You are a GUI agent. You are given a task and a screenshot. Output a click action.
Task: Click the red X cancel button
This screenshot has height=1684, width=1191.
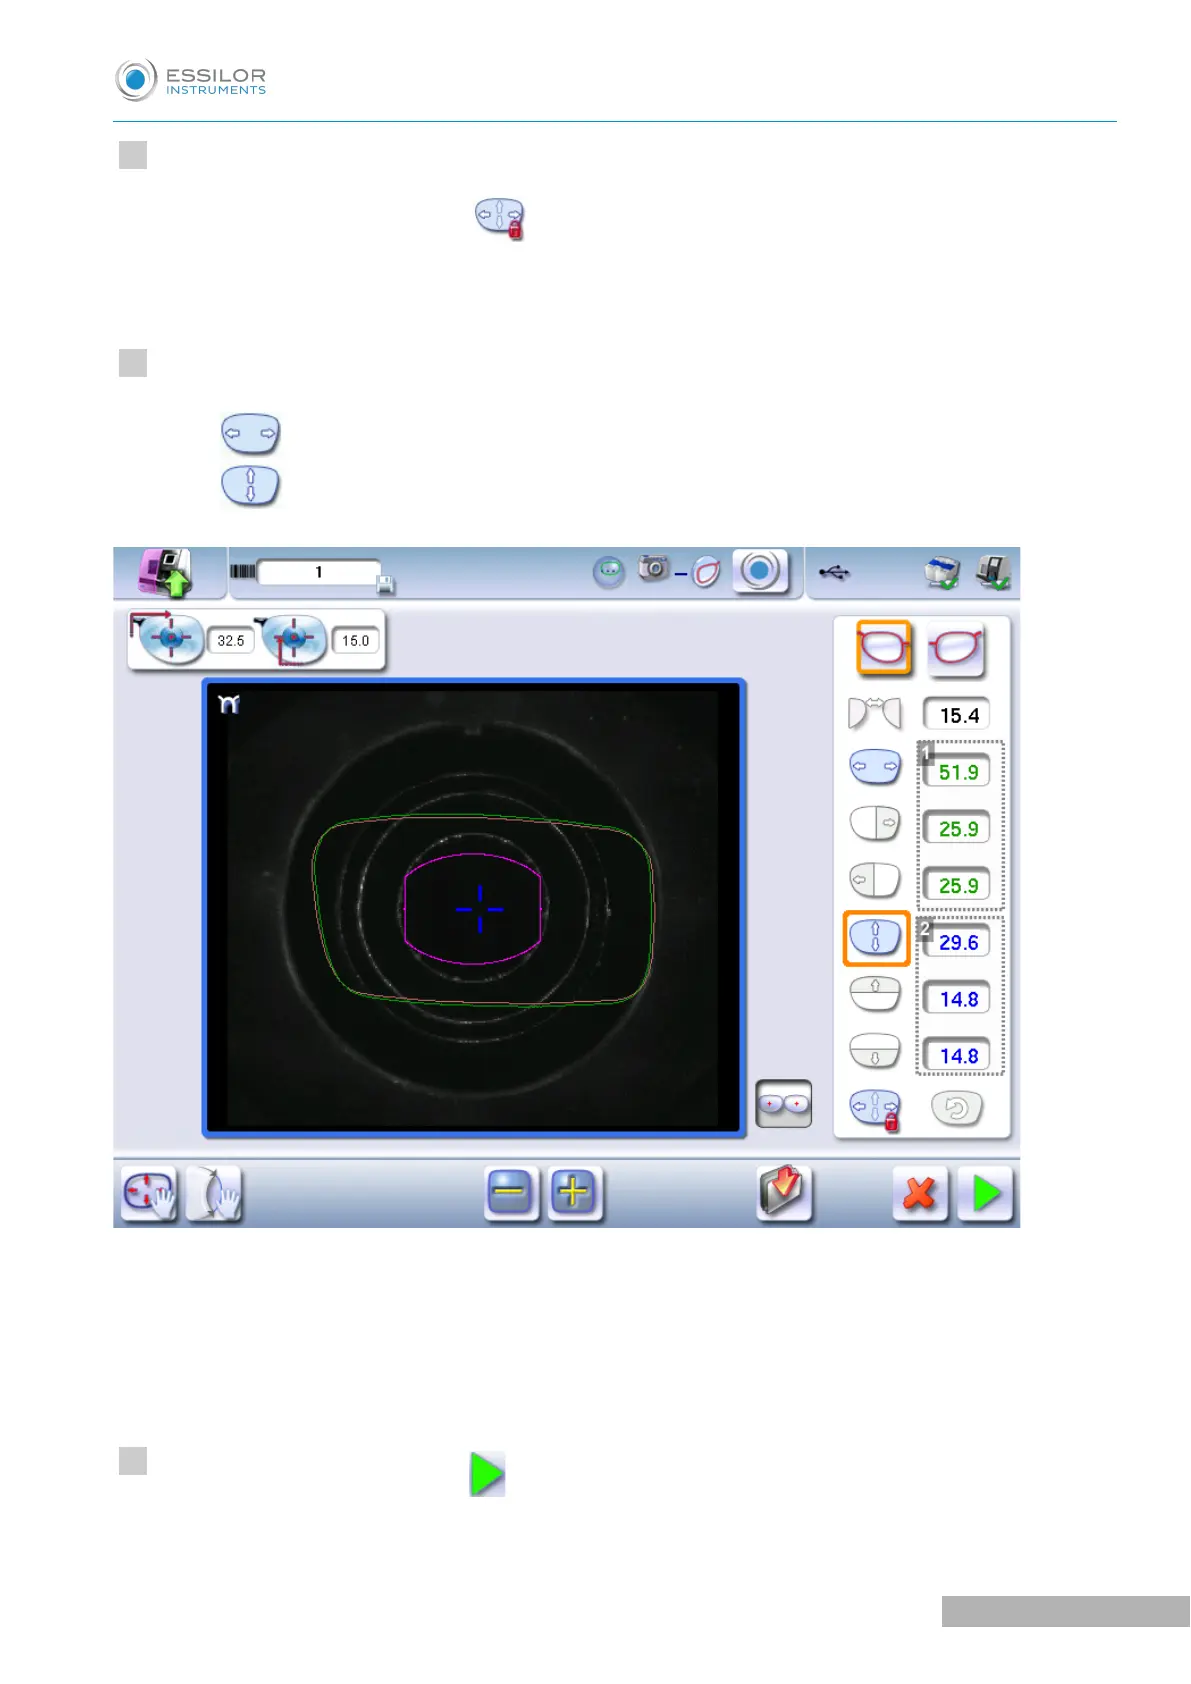[x=920, y=1194]
